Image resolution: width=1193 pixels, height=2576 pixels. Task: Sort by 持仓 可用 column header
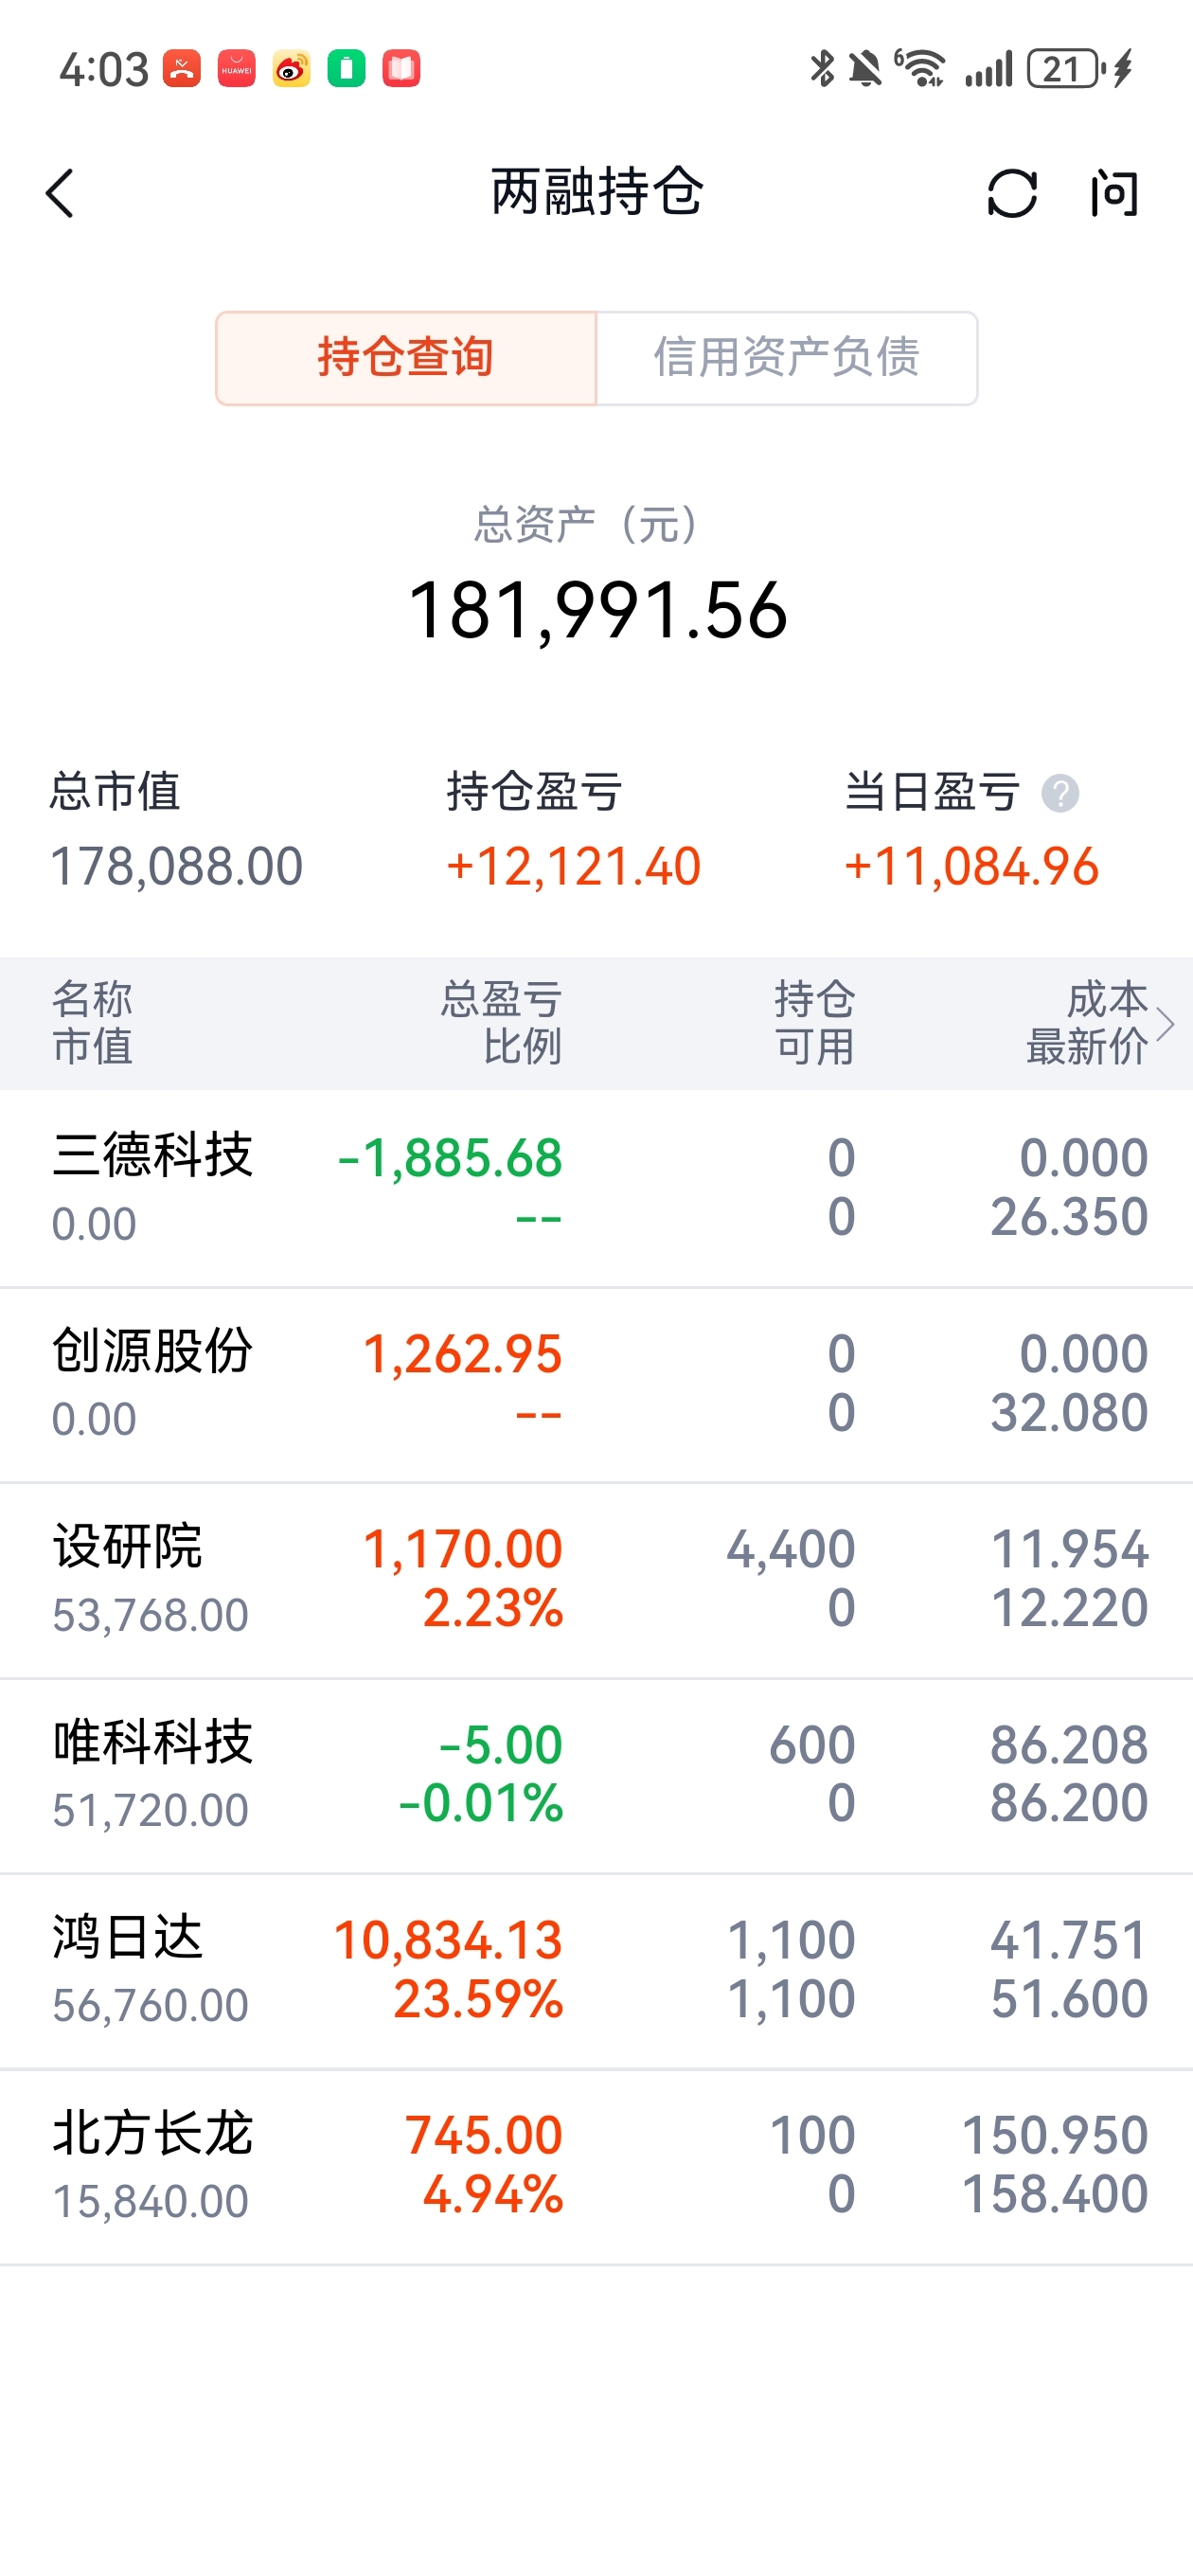pos(814,1023)
